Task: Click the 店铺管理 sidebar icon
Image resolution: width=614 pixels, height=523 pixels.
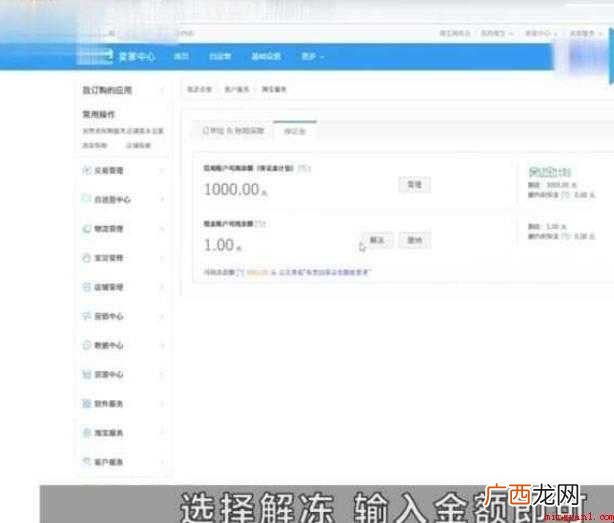Action: pyautogui.click(x=86, y=287)
